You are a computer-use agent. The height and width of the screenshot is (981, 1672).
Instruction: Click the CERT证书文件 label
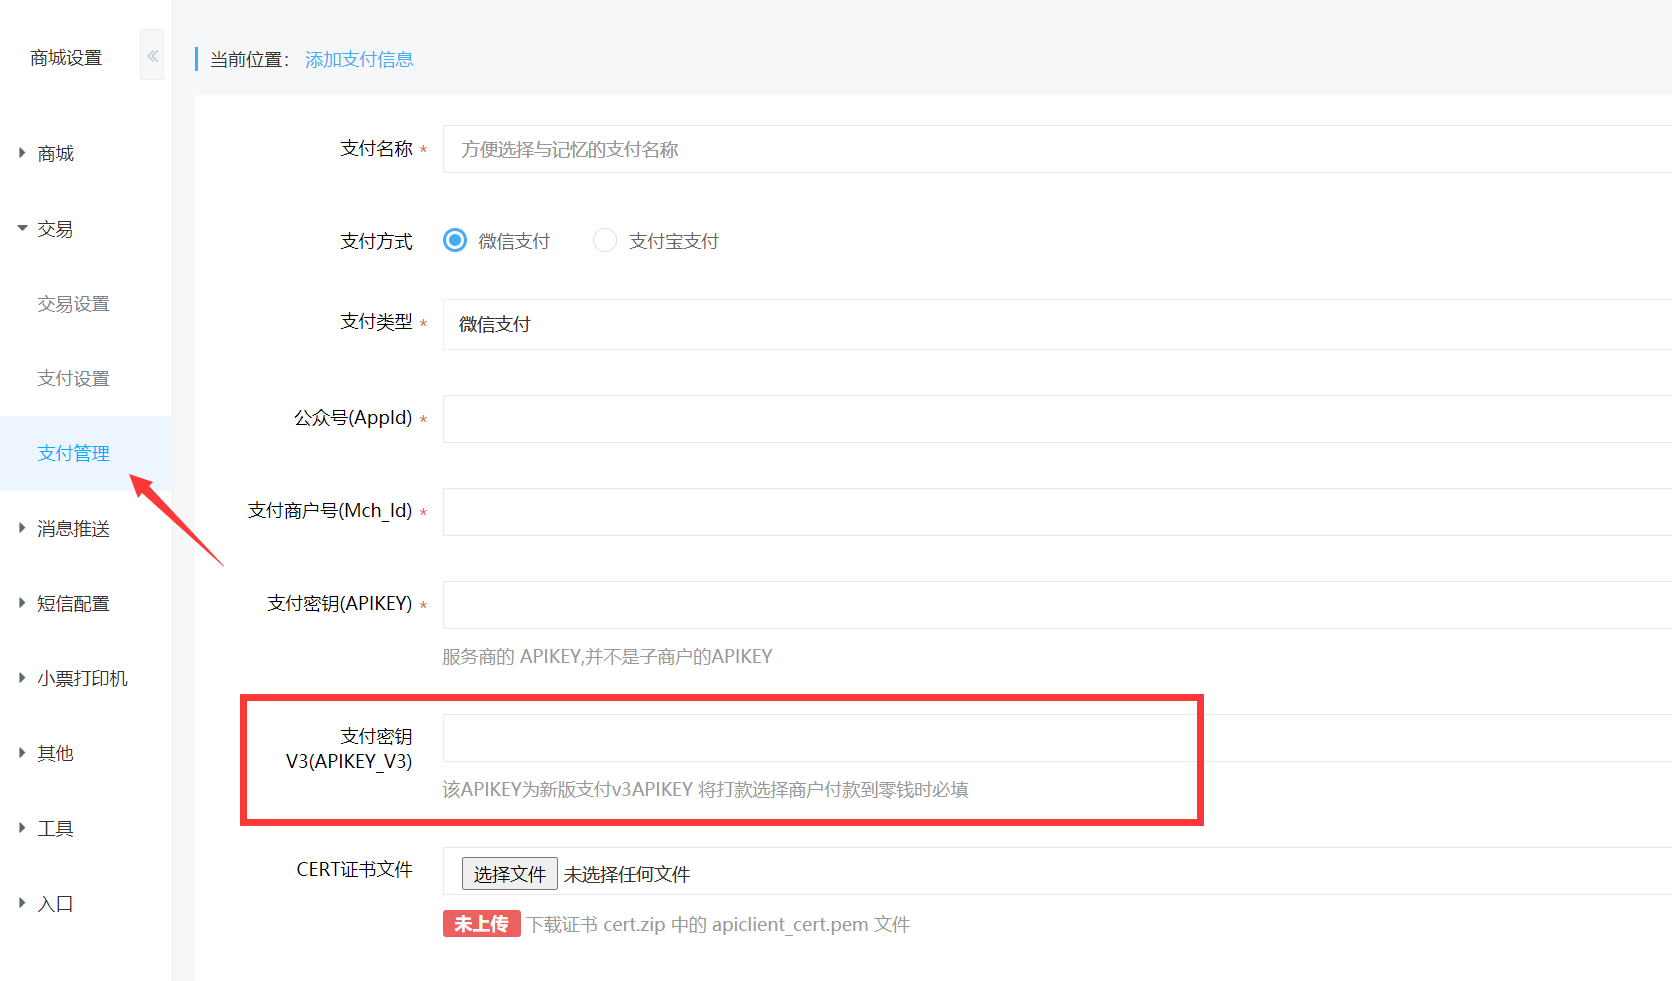tap(354, 870)
